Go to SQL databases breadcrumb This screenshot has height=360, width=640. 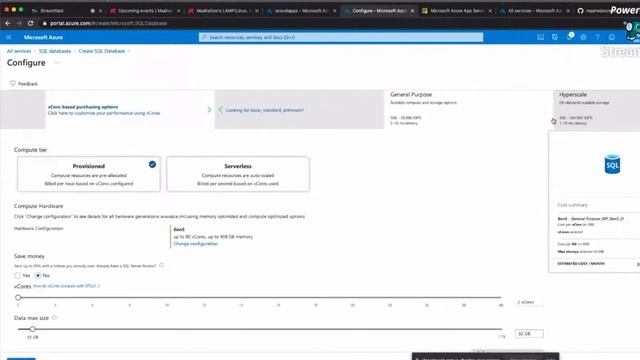tap(55, 51)
